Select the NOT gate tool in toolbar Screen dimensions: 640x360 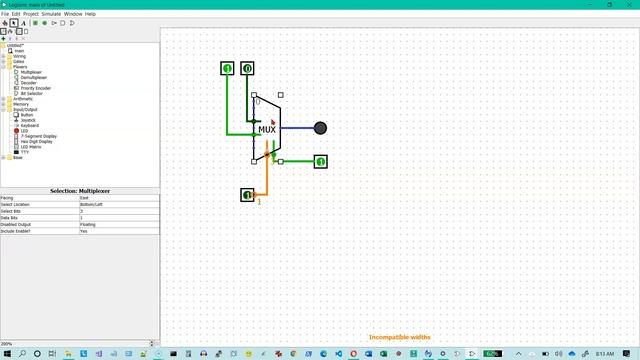pos(54,23)
